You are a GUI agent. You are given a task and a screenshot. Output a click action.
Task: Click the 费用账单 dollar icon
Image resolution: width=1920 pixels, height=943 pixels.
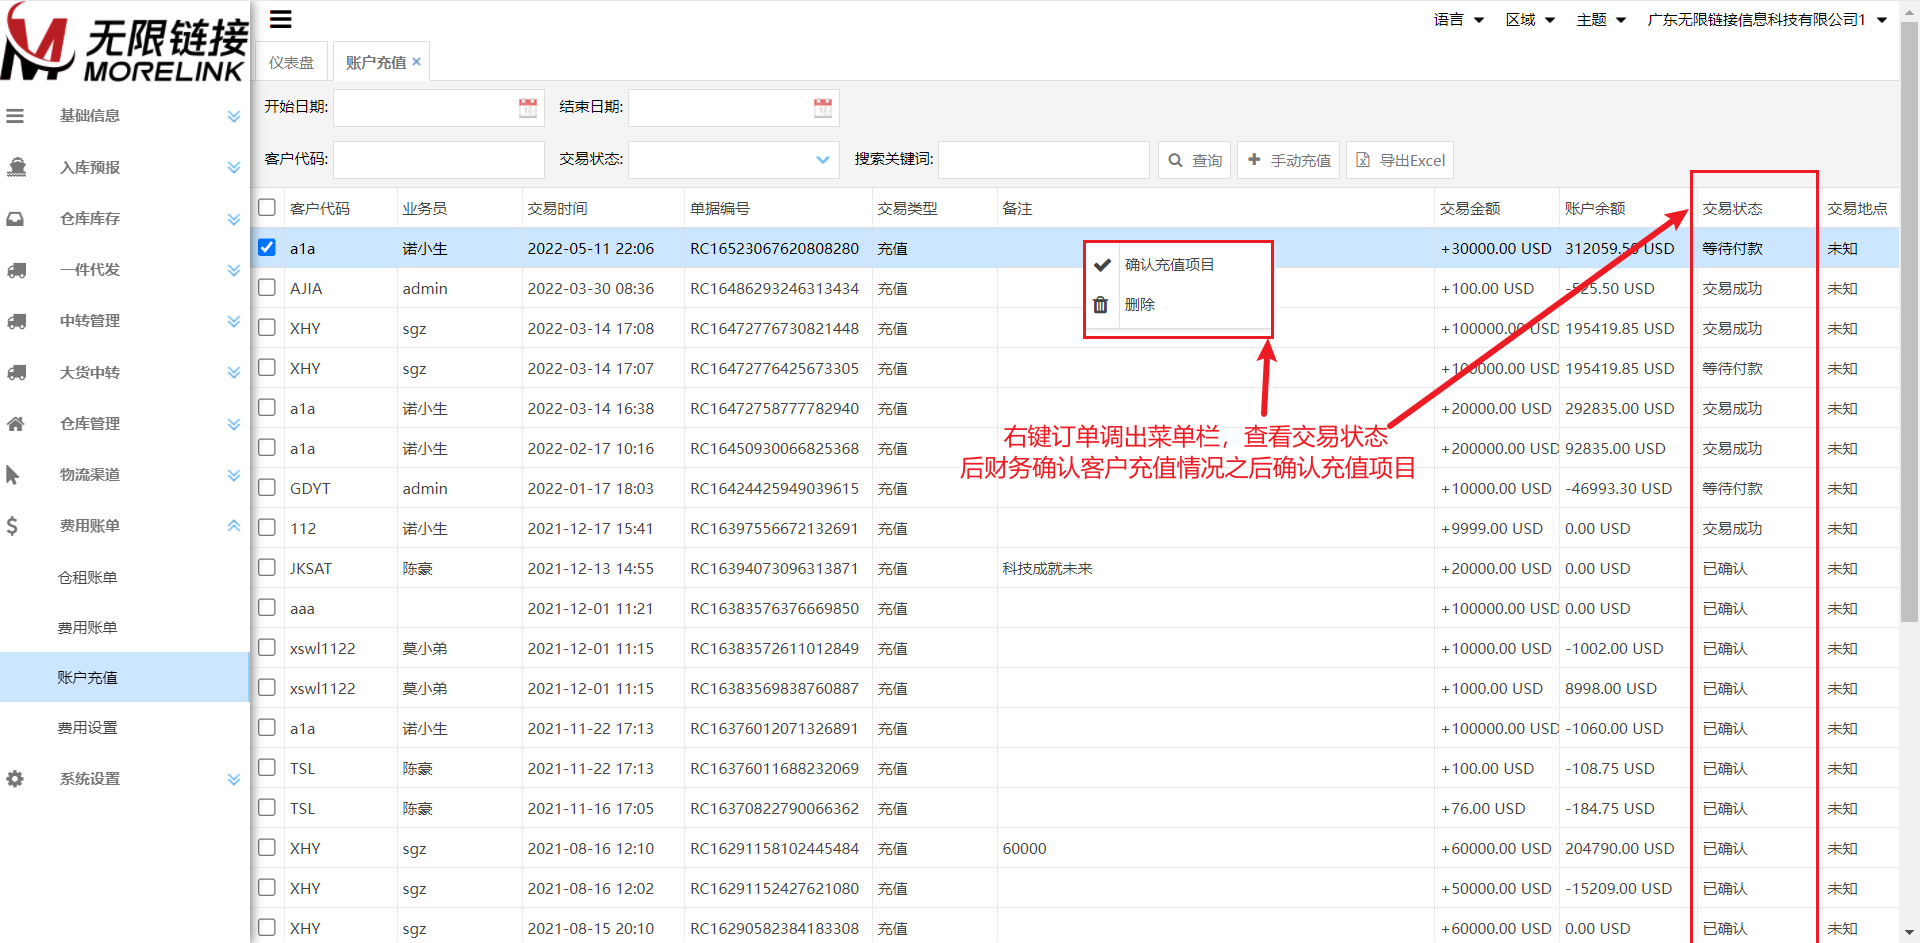coord(12,526)
